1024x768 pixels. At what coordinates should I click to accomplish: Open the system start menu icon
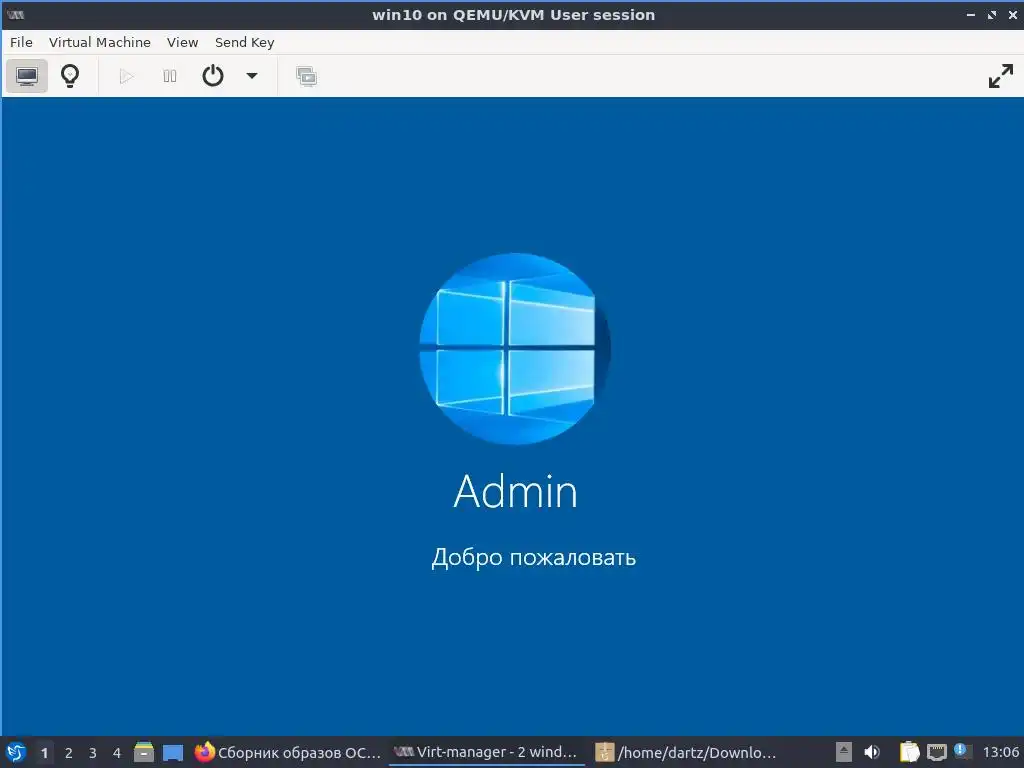click(x=16, y=752)
